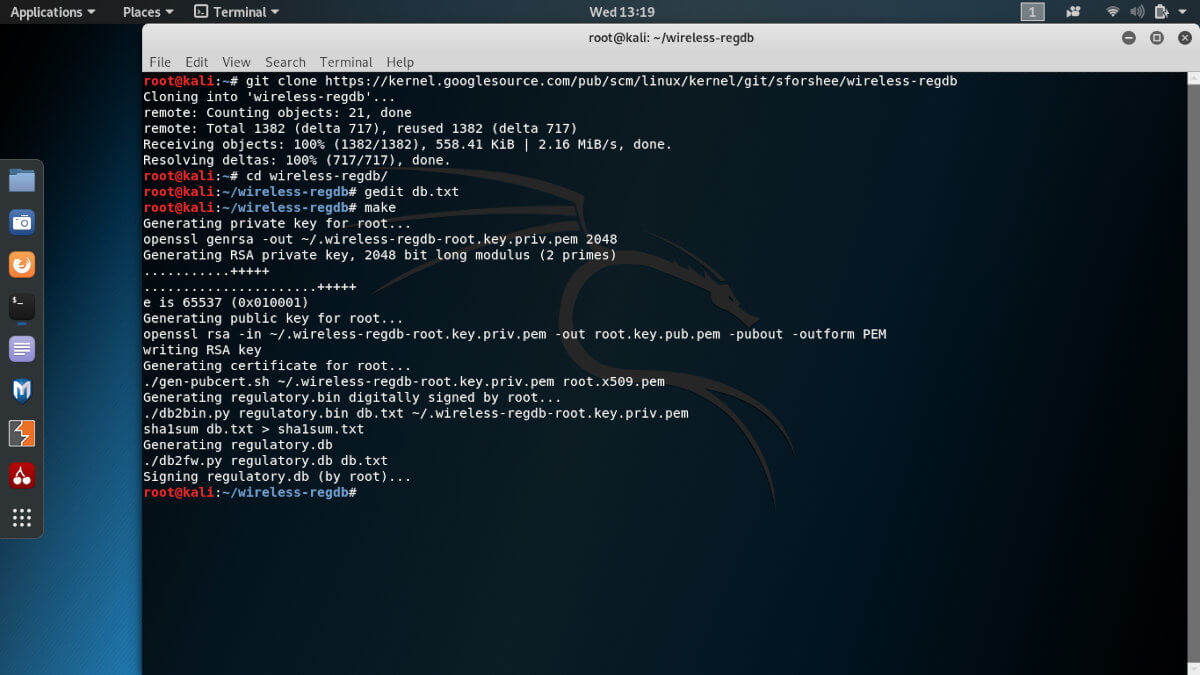1200x675 pixels.
Task: Open Burp Suite from the dock
Action: [x=22, y=433]
